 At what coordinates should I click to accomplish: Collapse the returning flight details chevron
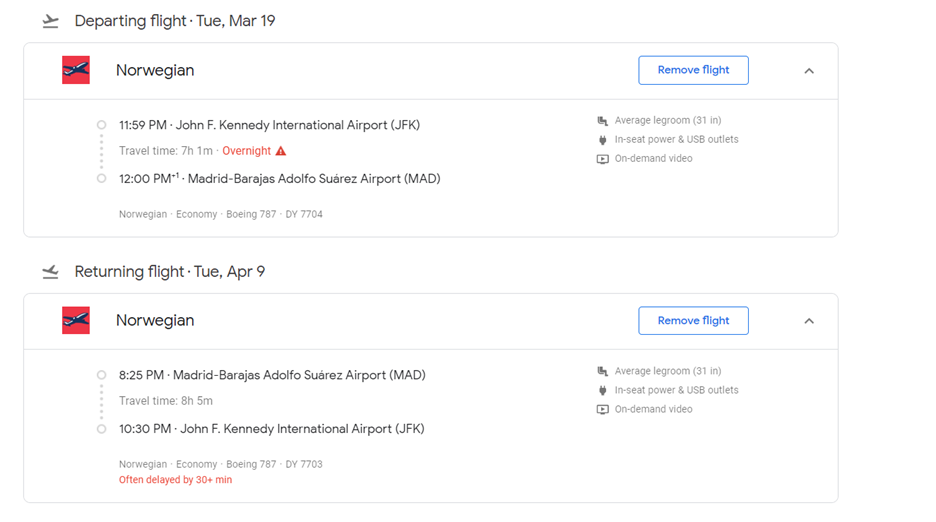pyautogui.click(x=809, y=321)
